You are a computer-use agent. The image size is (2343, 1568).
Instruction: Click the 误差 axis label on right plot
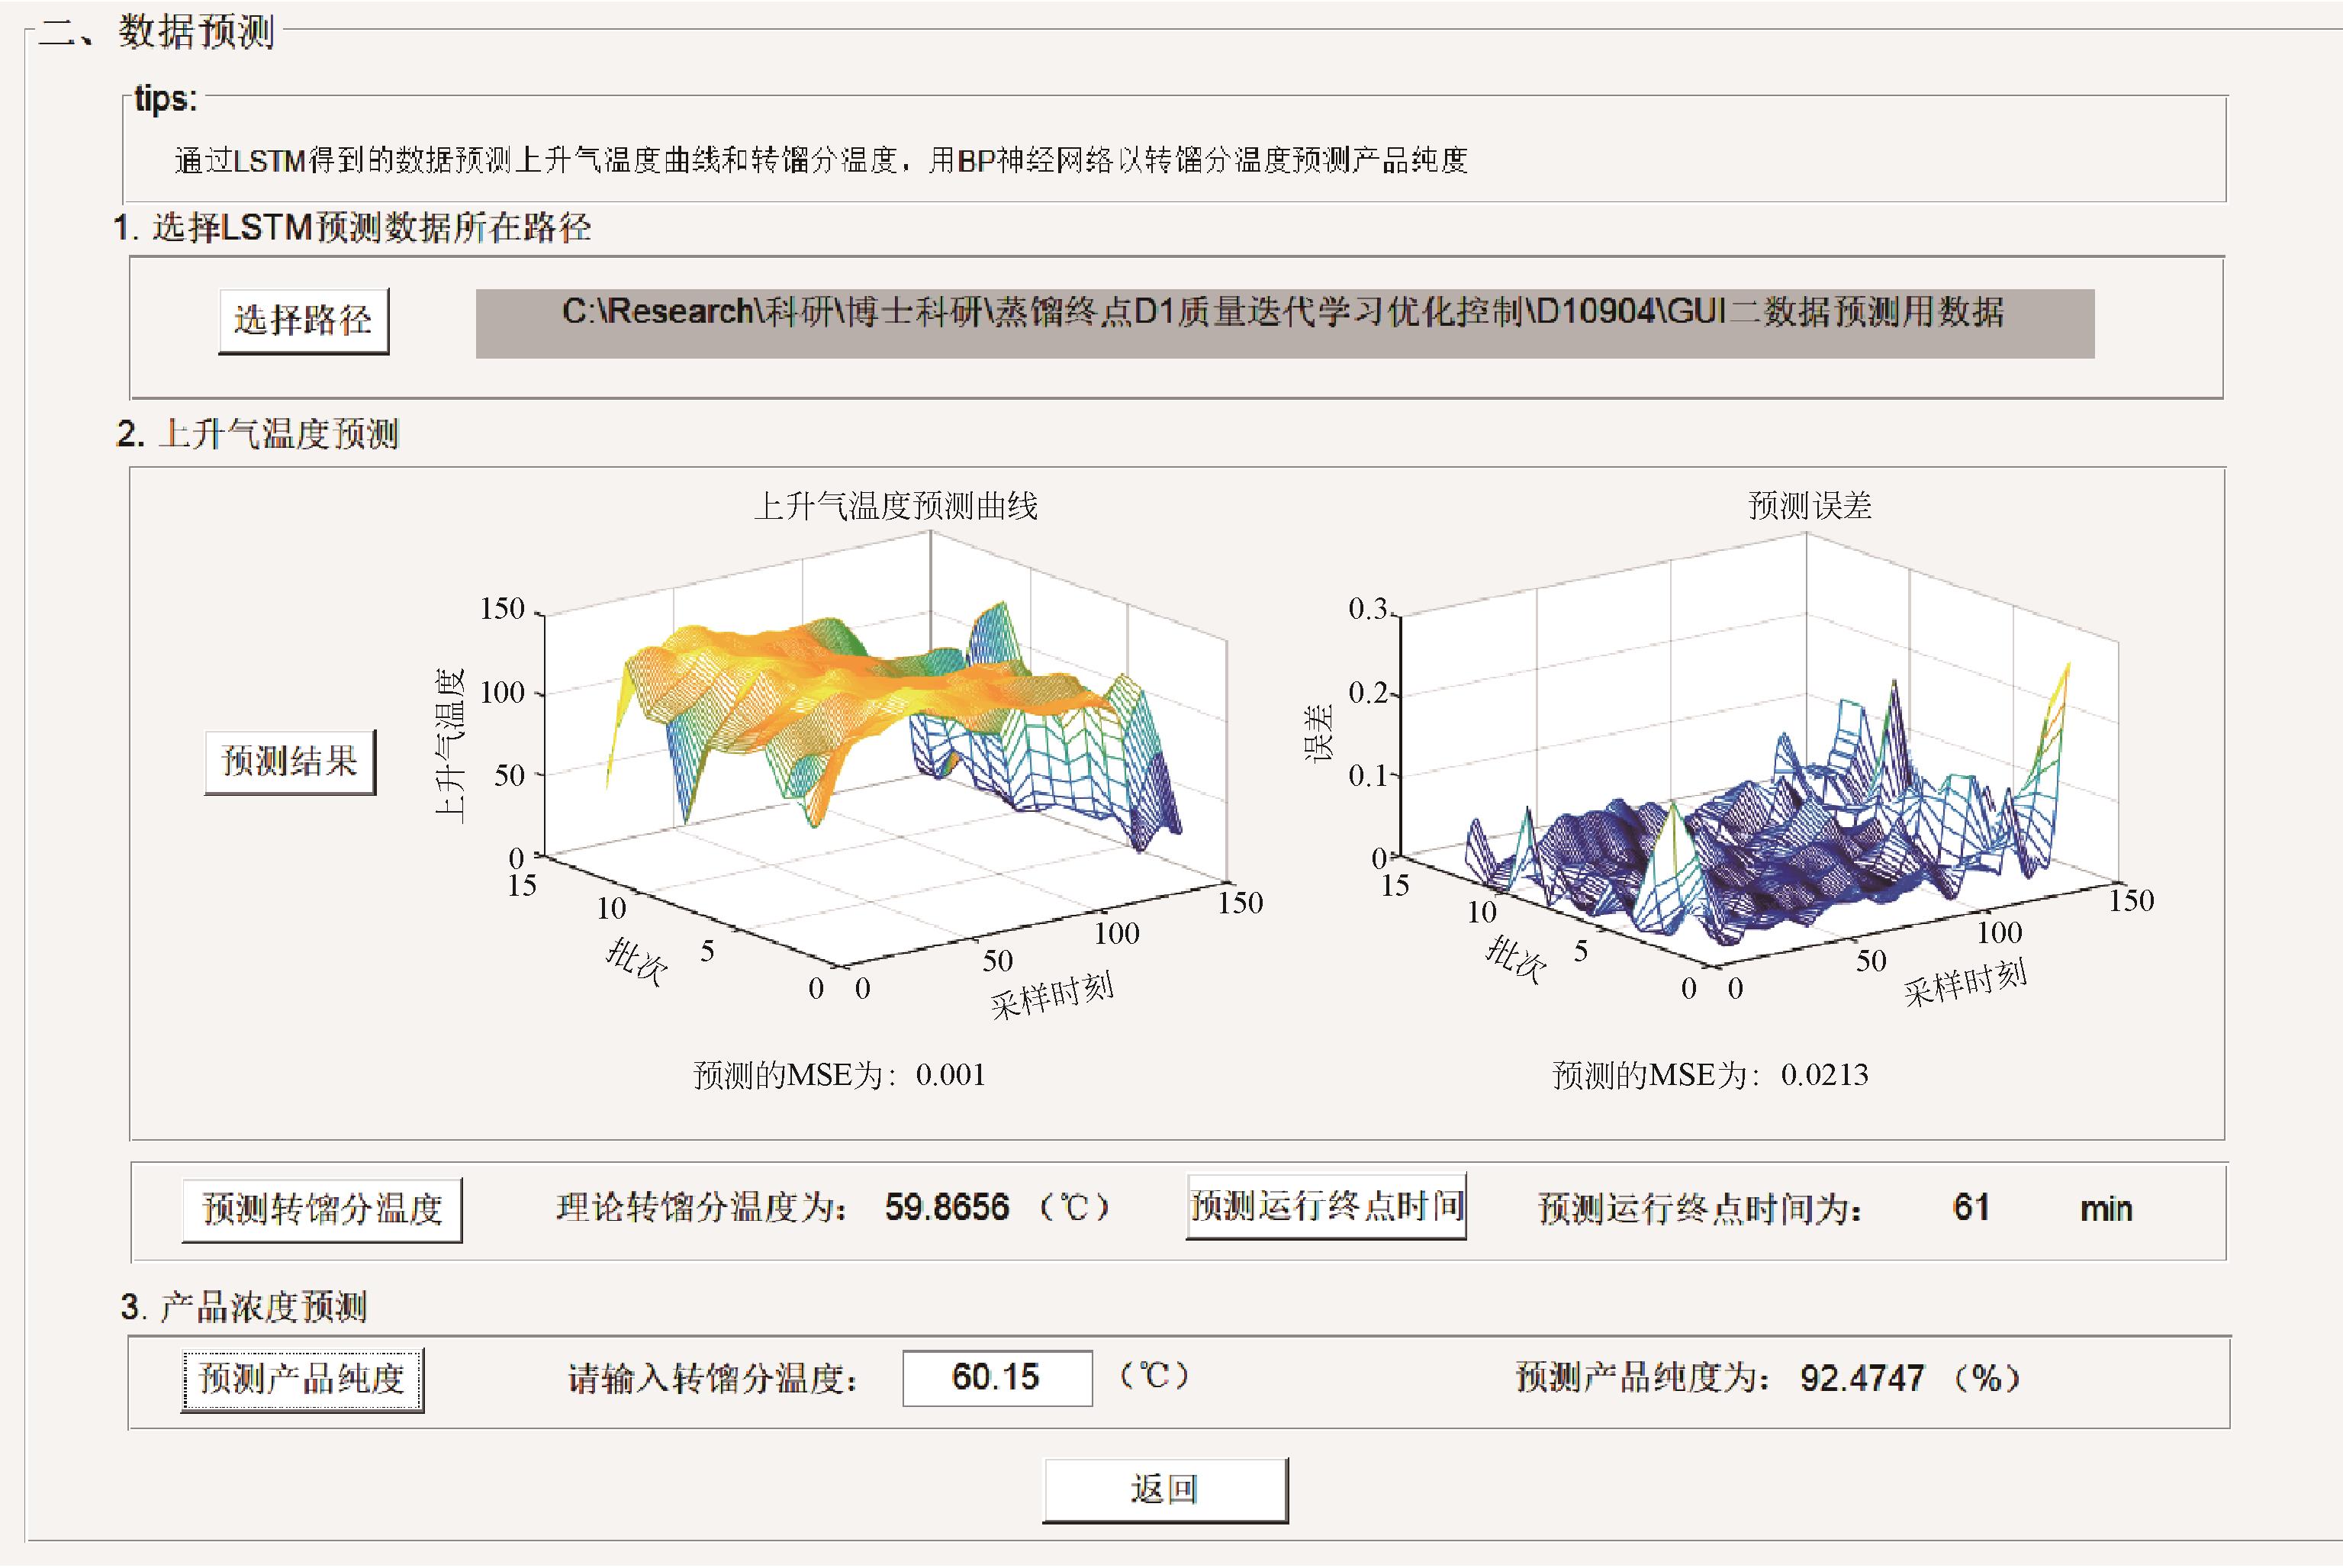[1319, 733]
